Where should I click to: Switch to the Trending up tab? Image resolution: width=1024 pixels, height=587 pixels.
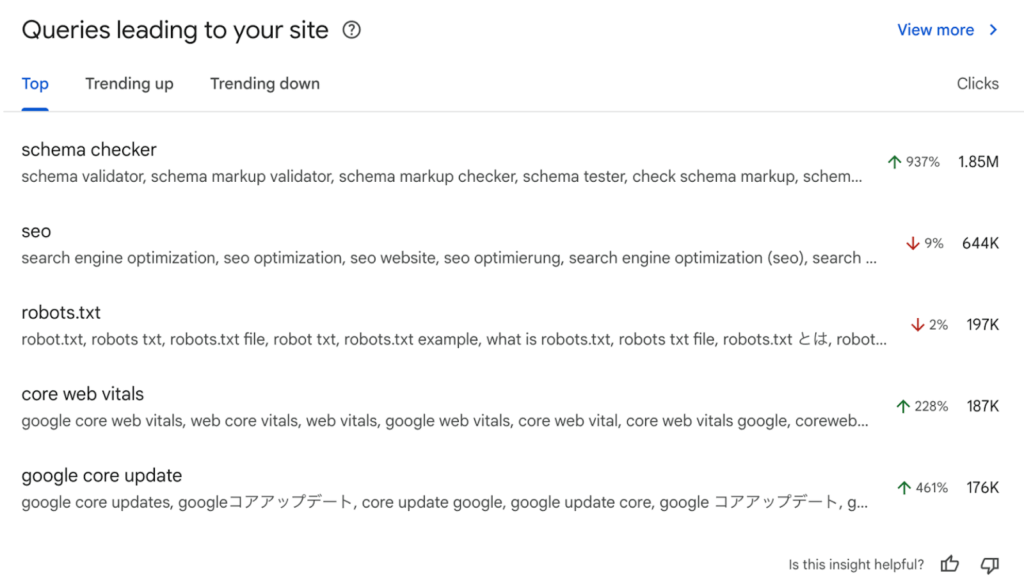129,84
